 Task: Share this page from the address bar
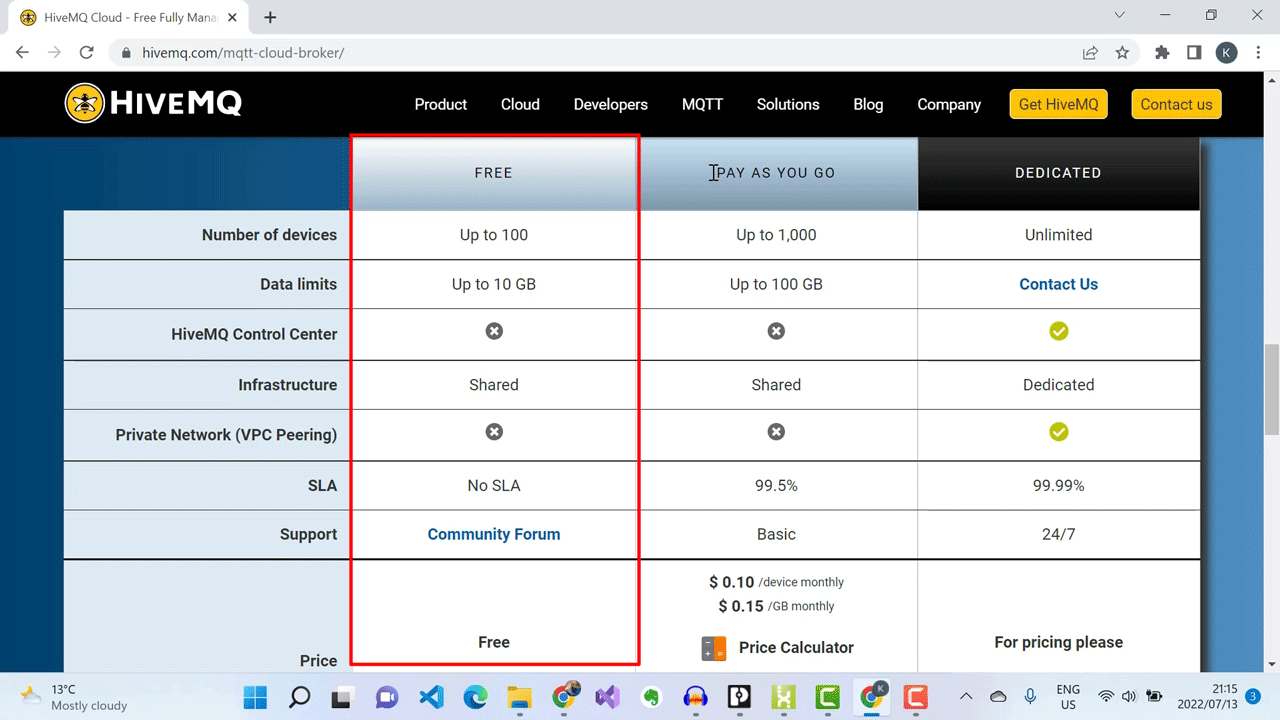1090,53
